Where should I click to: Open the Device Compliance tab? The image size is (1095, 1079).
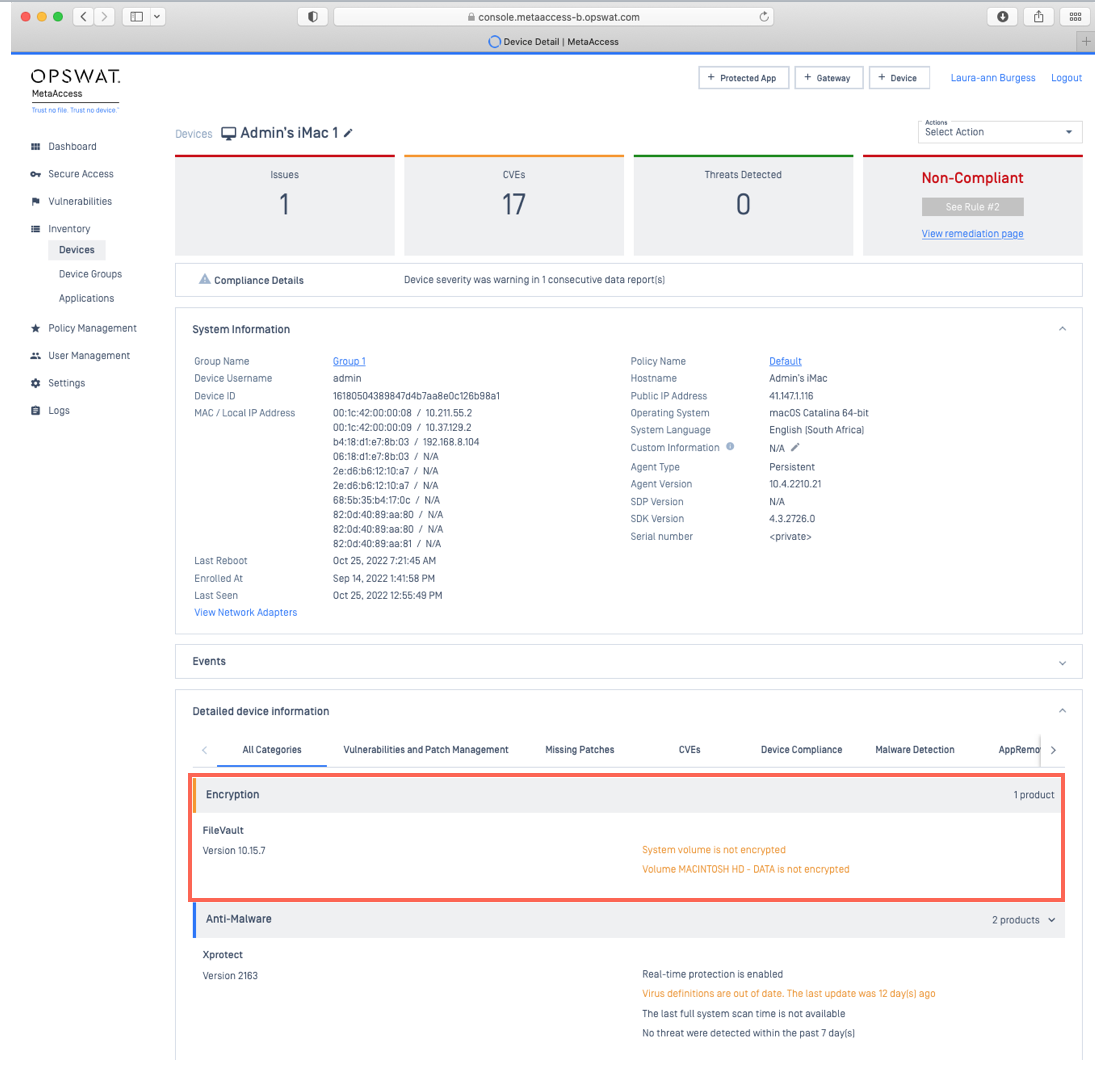801,750
